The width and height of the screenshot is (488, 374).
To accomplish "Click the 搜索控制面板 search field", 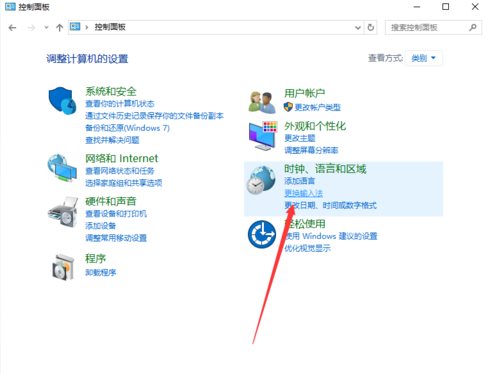I will tap(433, 27).
